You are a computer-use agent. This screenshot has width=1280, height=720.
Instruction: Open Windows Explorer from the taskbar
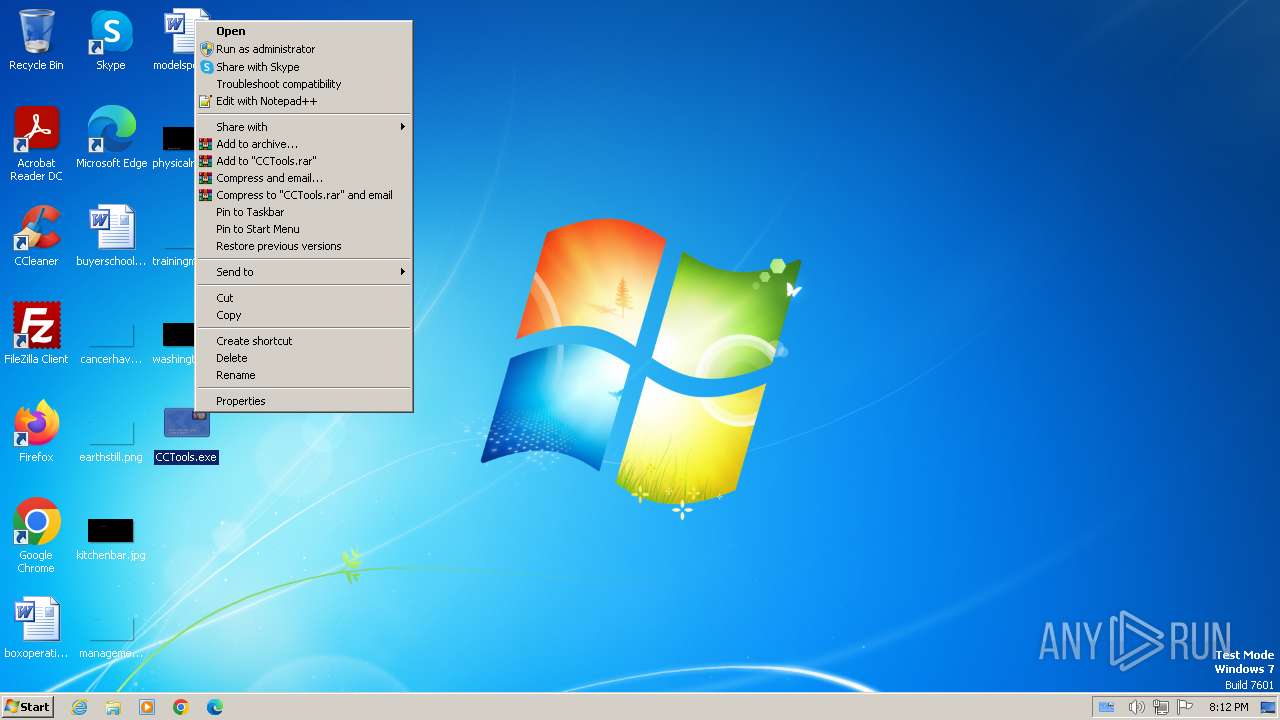click(113, 707)
